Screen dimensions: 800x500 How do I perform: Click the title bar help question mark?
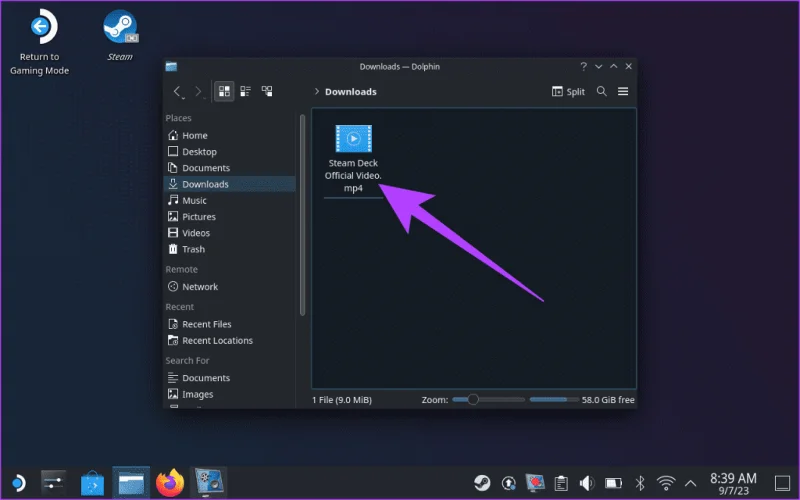tap(584, 66)
